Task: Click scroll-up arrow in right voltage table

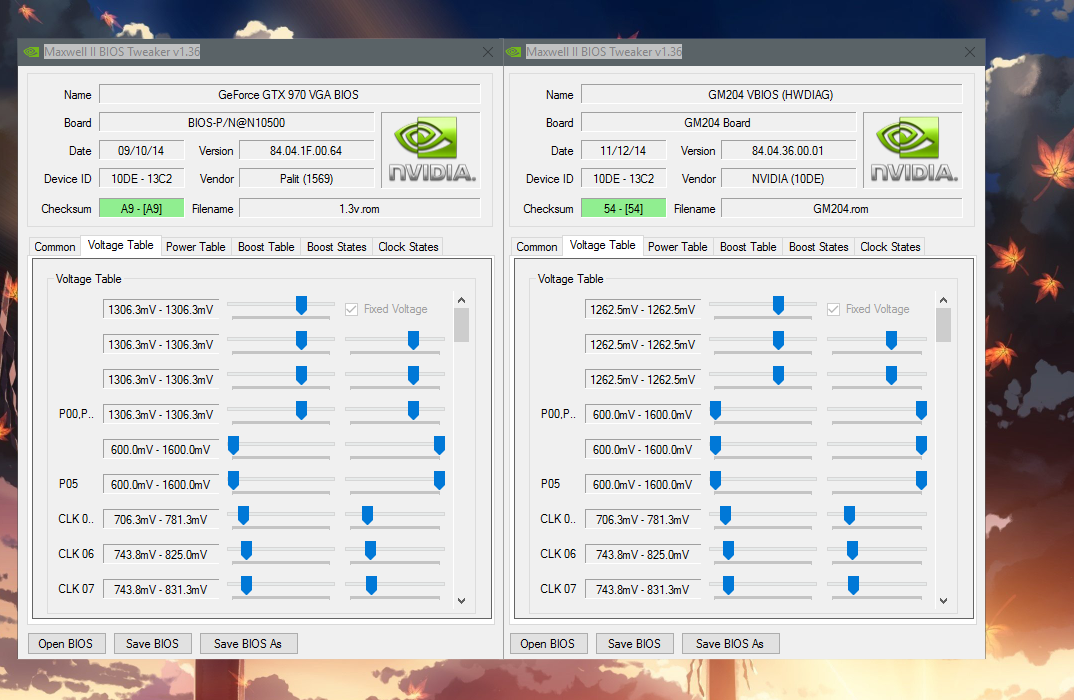Action: 944,300
